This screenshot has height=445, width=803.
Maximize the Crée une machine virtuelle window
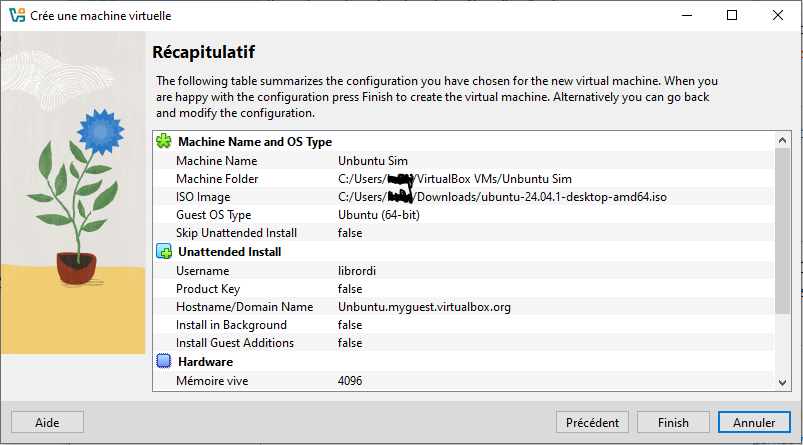point(732,15)
